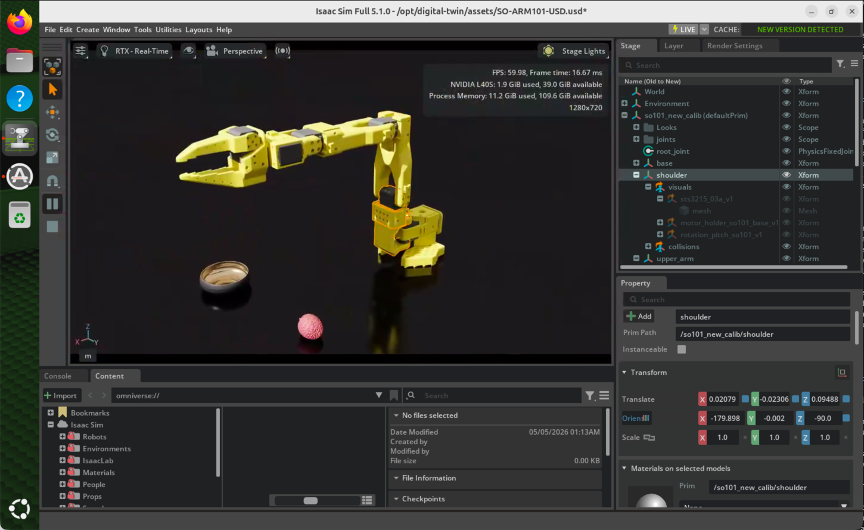Stop the simulation with the stop button
Viewport: 864px width, 530px height.
tap(52, 226)
